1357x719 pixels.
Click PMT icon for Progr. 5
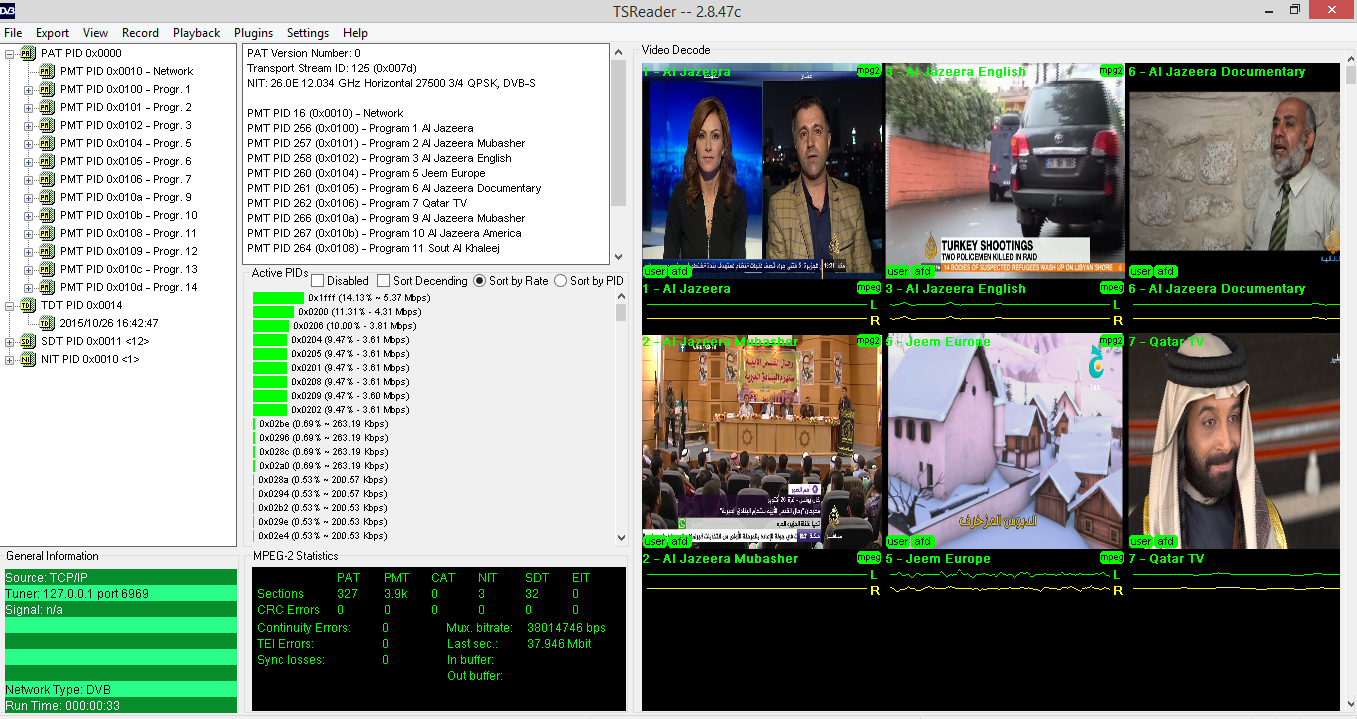(46, 143)
